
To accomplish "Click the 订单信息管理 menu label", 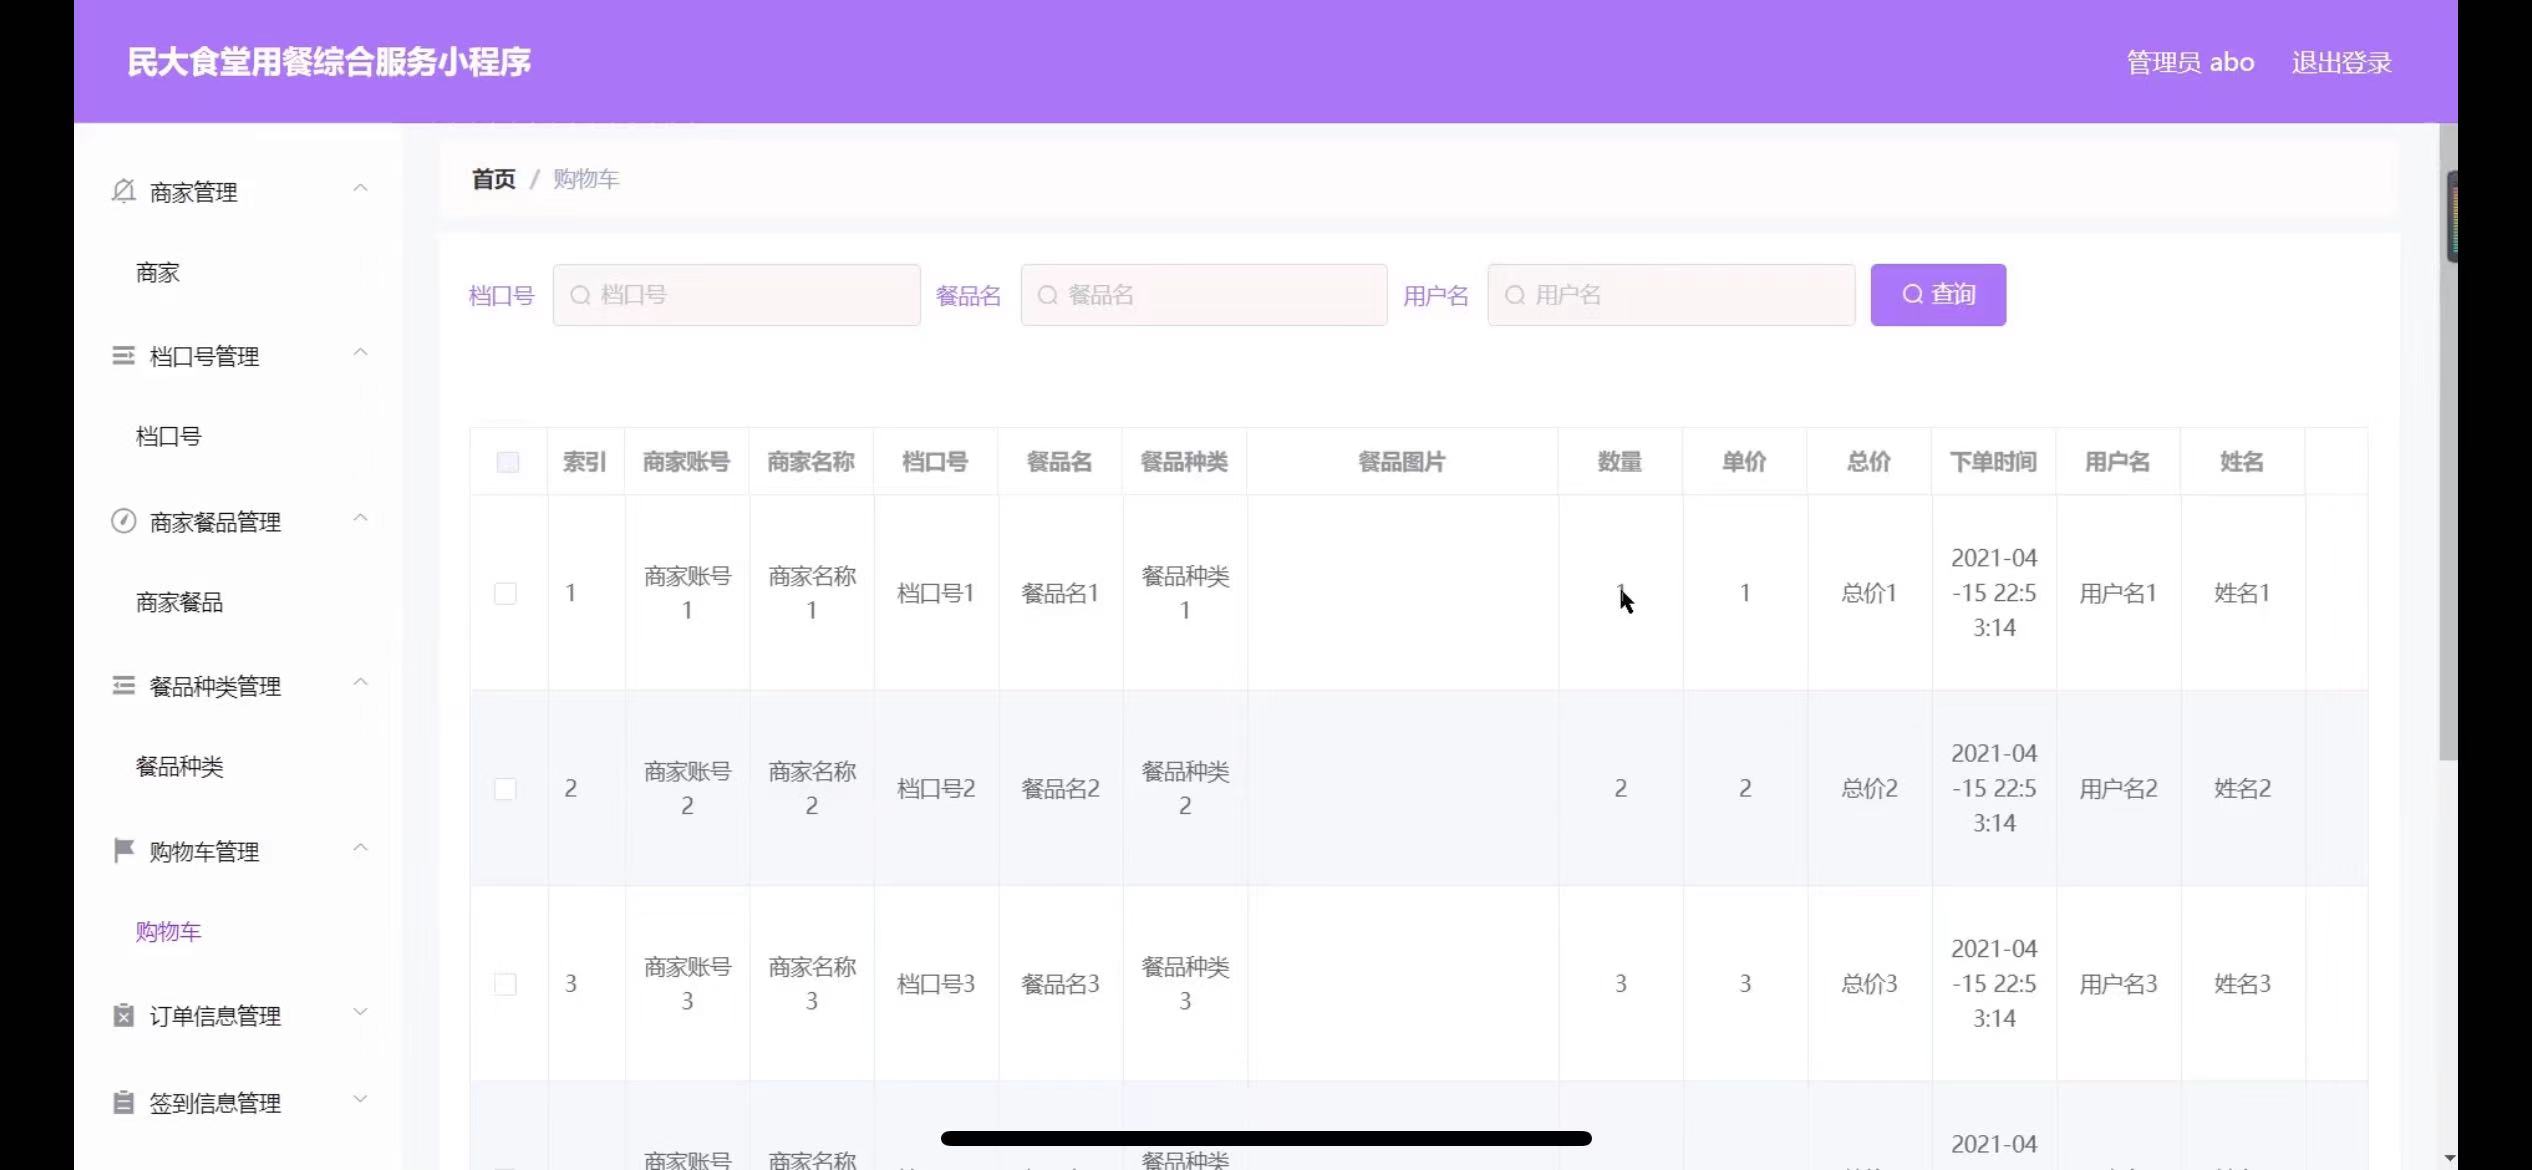I will tap(215, 1016).
